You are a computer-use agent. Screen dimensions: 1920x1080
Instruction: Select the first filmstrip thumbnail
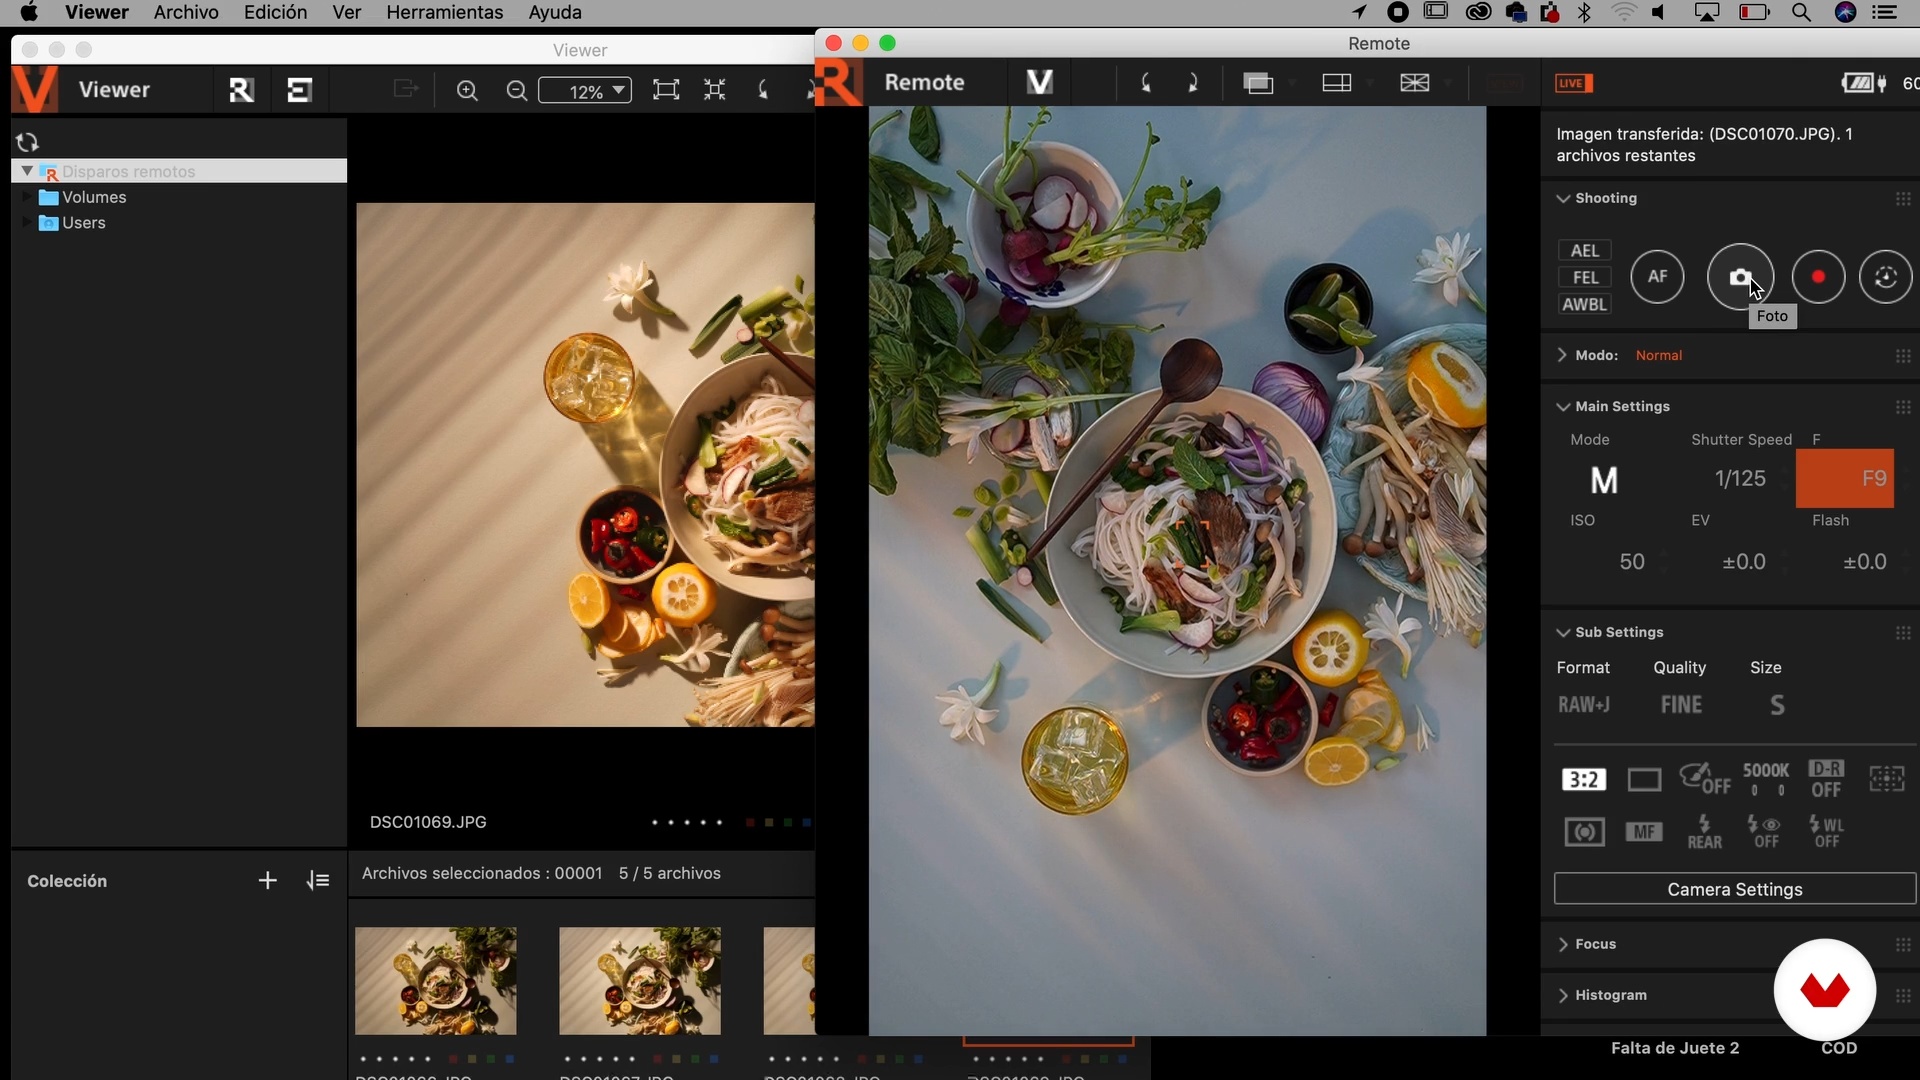436,981
